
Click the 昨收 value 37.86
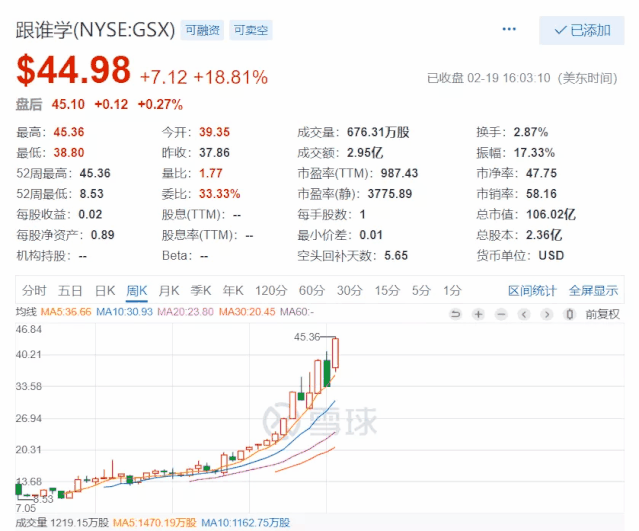214,153
